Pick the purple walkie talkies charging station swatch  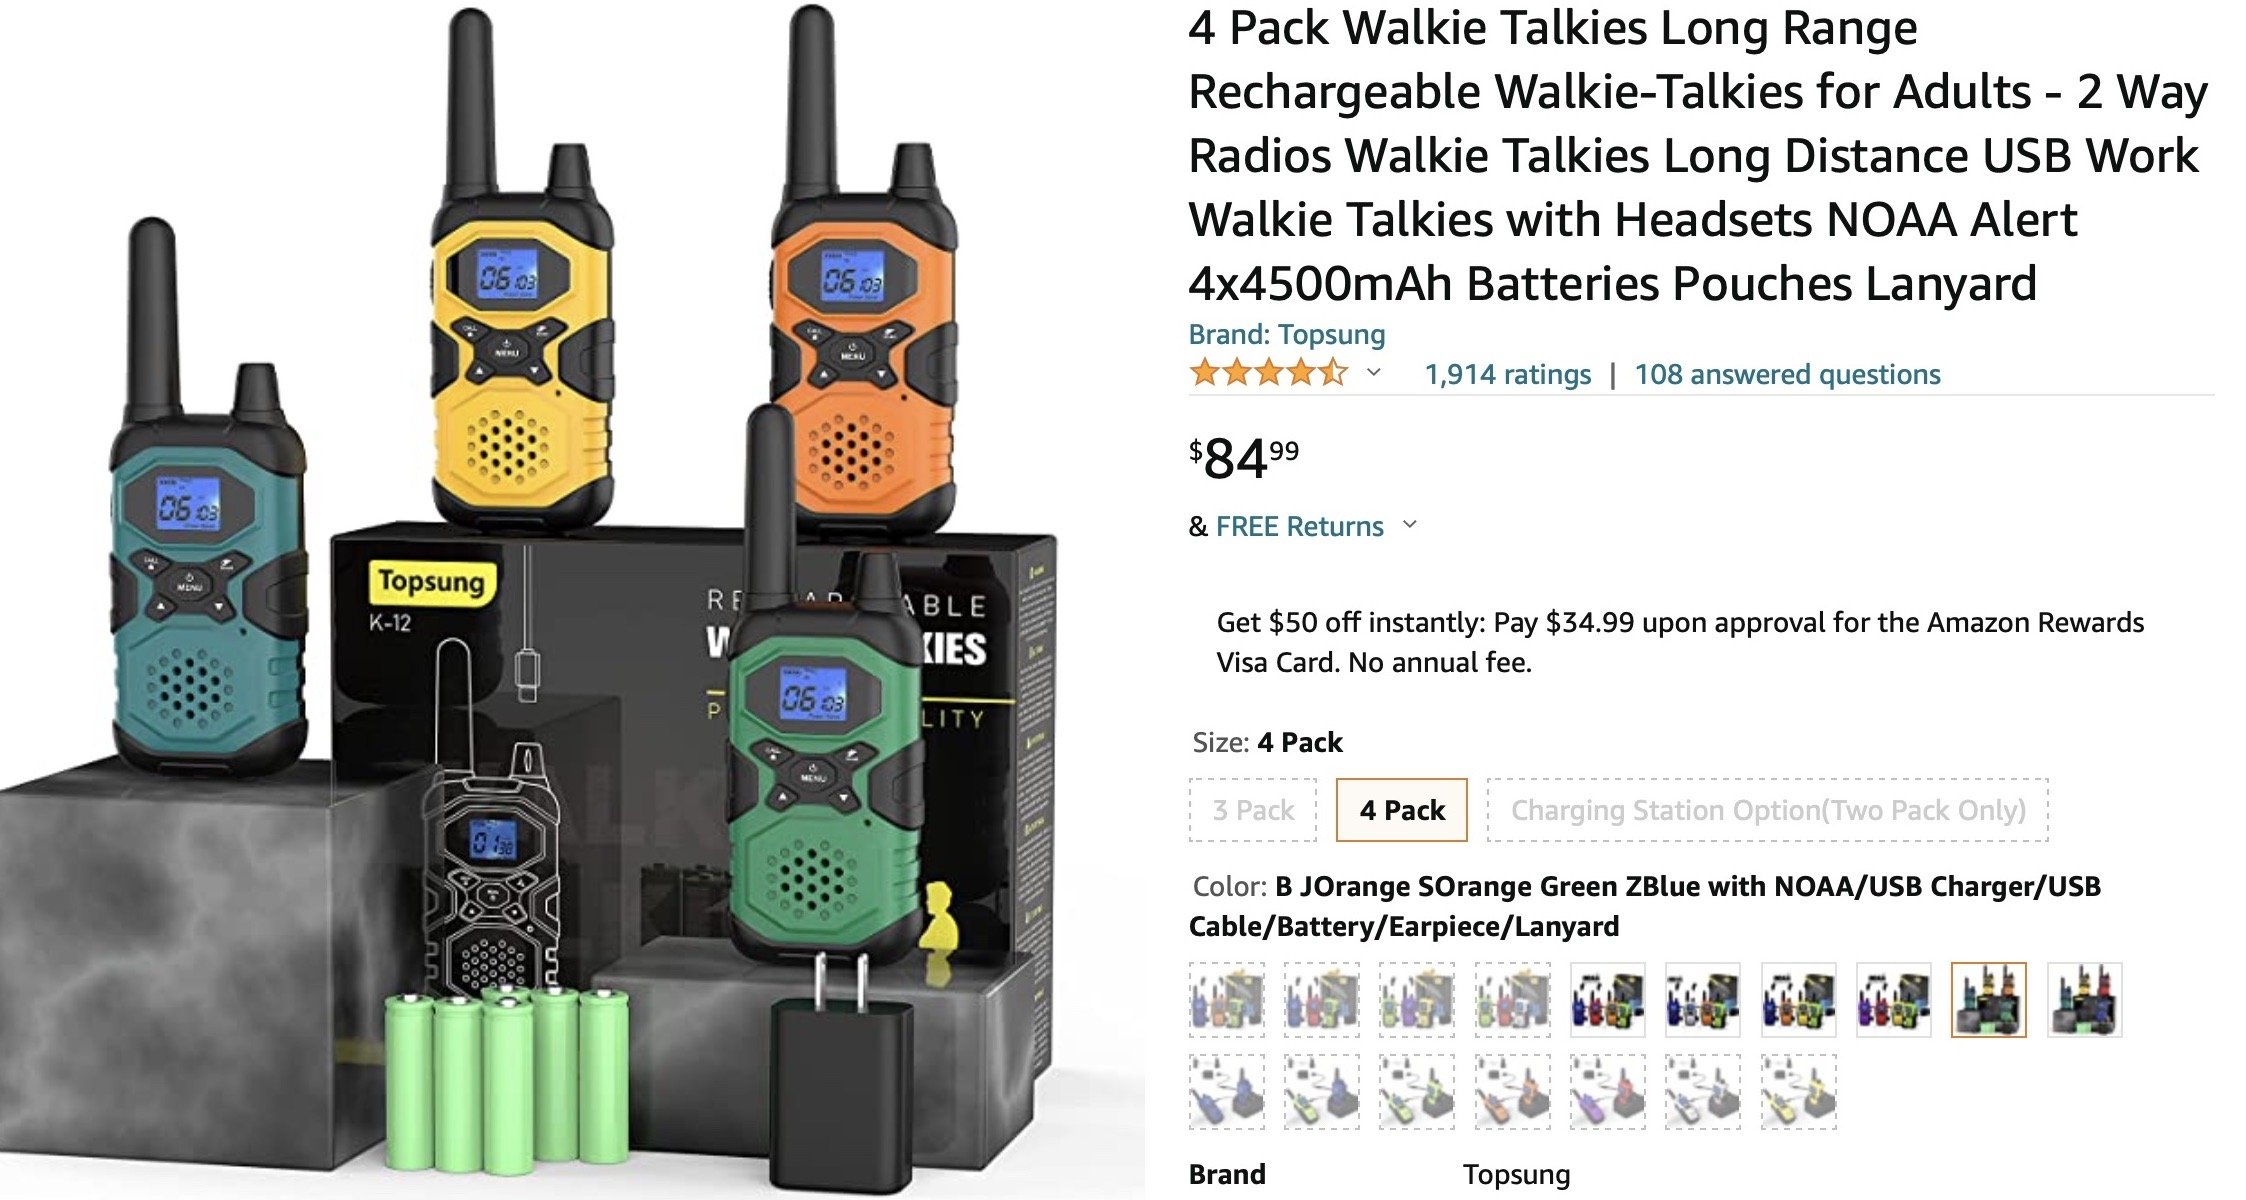1608,1092
